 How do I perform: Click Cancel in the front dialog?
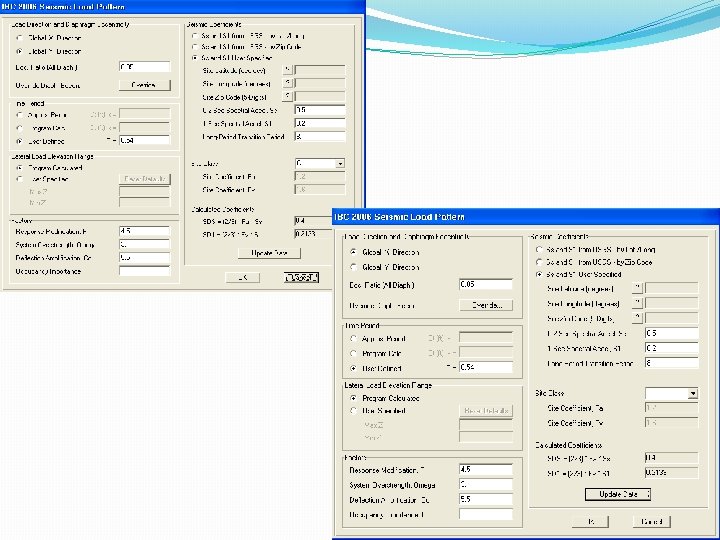tap(651, 522)
